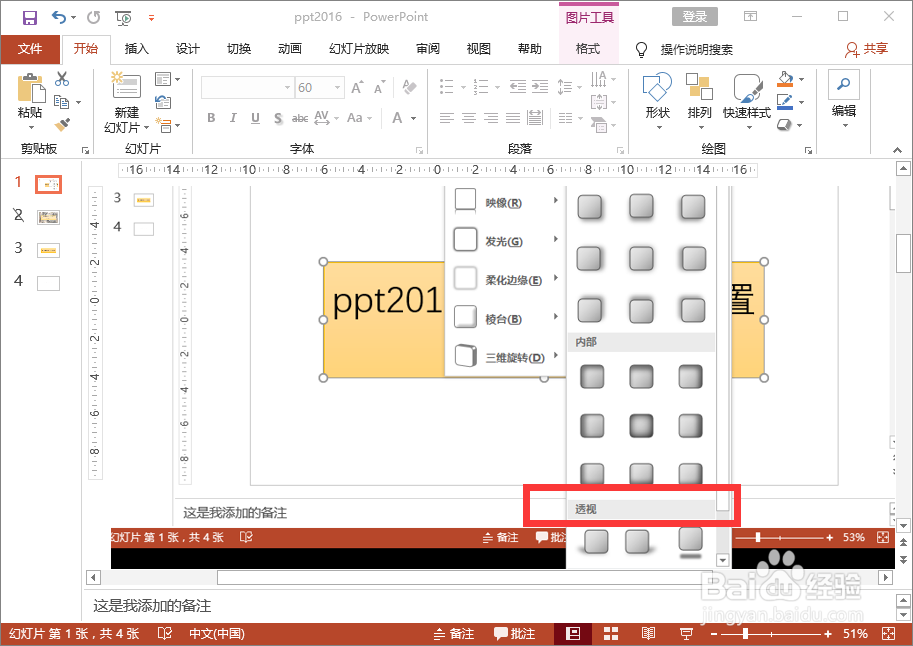Click zoom out minus button on status bar
913x646 pixels.
[714, 634]
